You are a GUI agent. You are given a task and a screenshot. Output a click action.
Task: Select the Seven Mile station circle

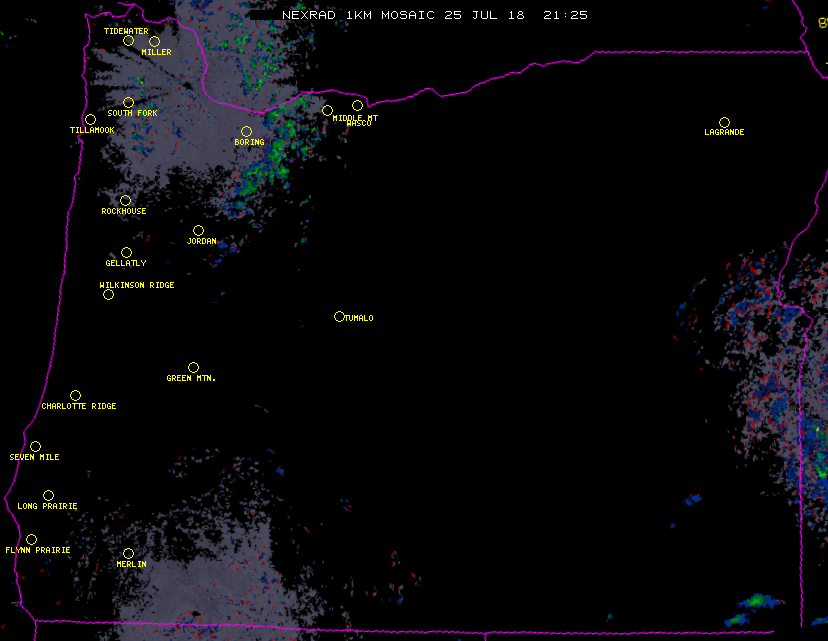(35, 446)
